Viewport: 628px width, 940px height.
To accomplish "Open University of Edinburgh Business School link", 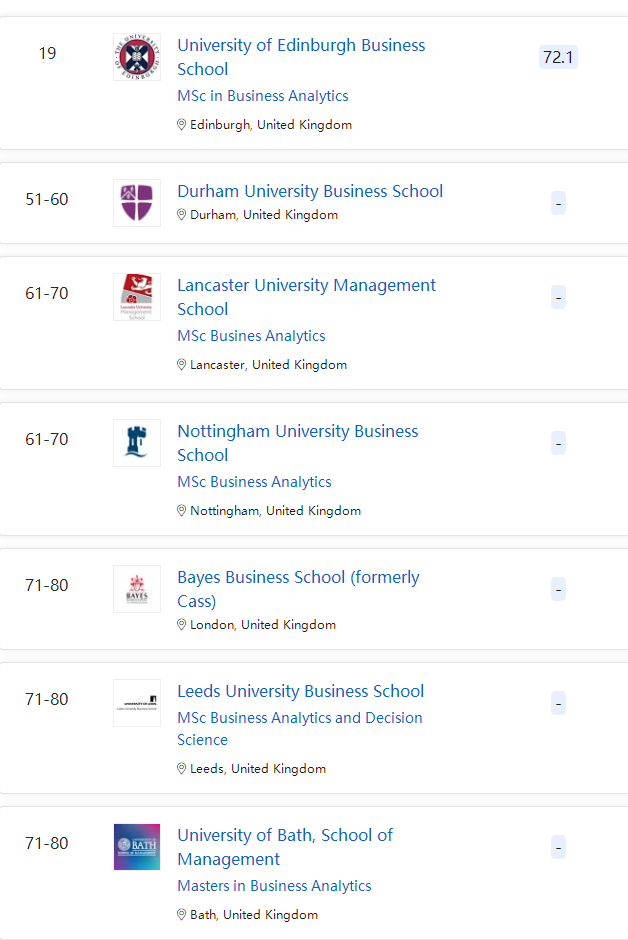I will coord(301,57).
